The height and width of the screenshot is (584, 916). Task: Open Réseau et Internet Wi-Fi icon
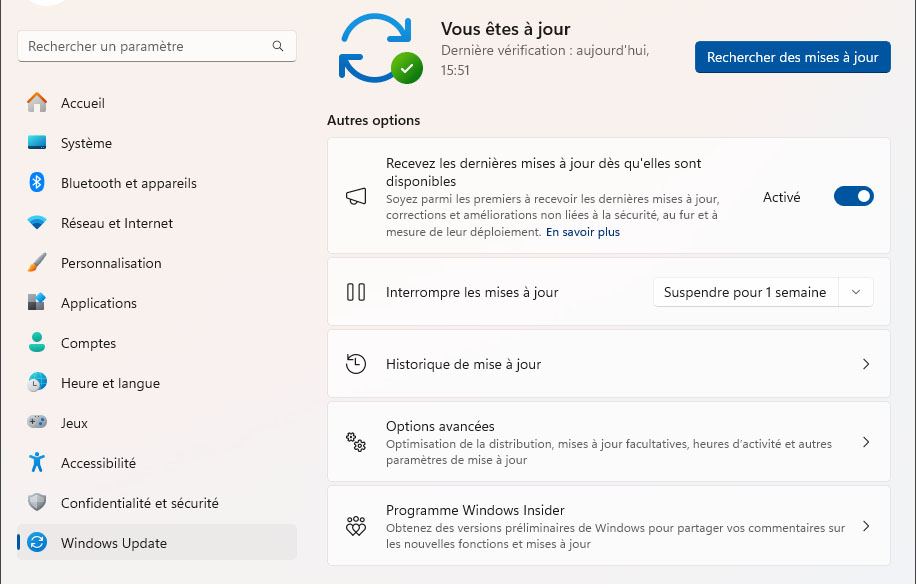tap(37, 223)
